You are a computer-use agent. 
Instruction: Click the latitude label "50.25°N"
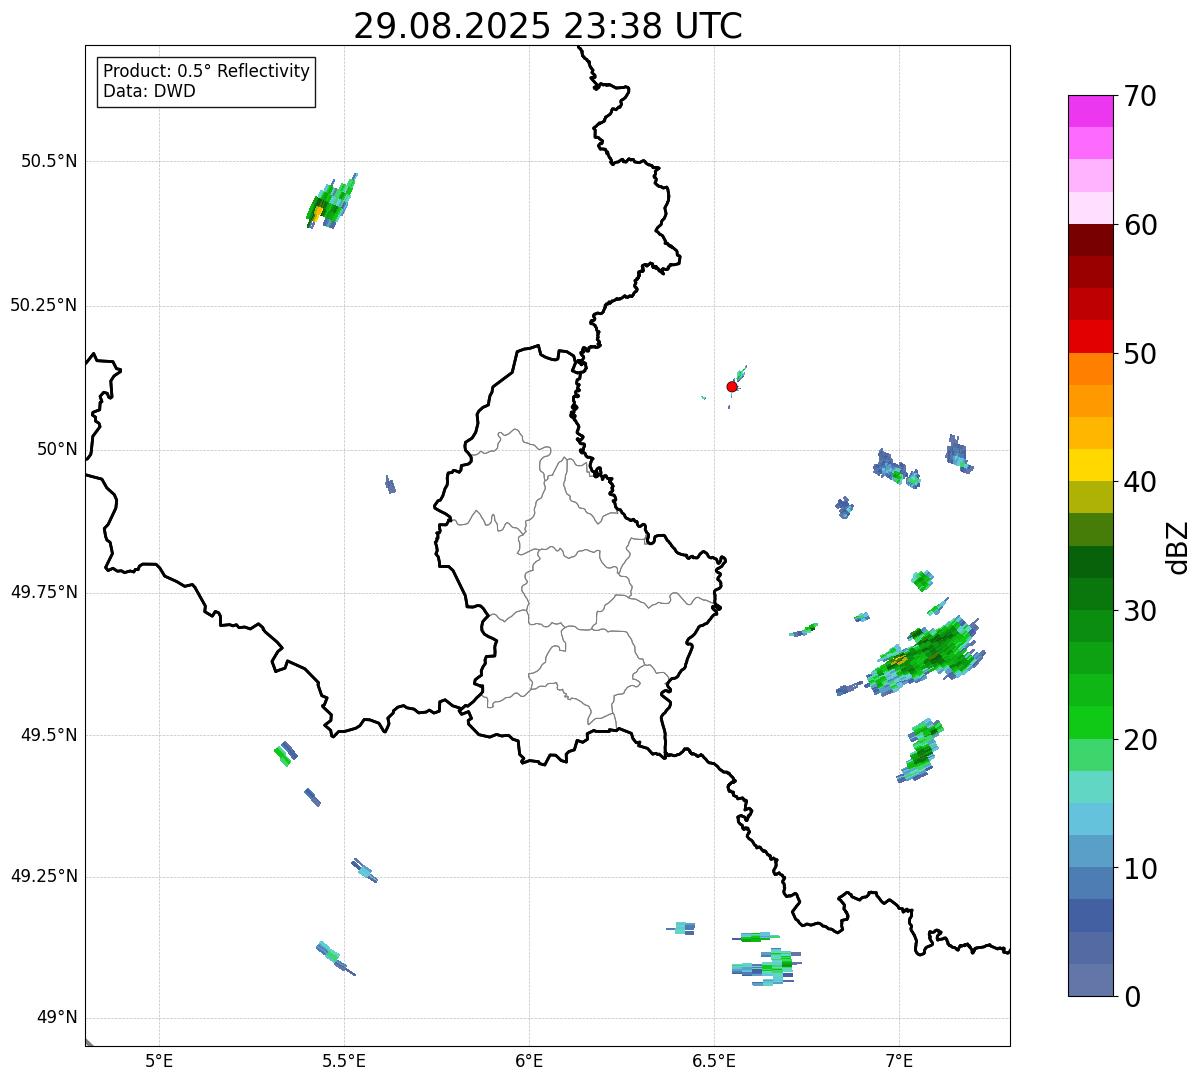click(x=43, y=305)
